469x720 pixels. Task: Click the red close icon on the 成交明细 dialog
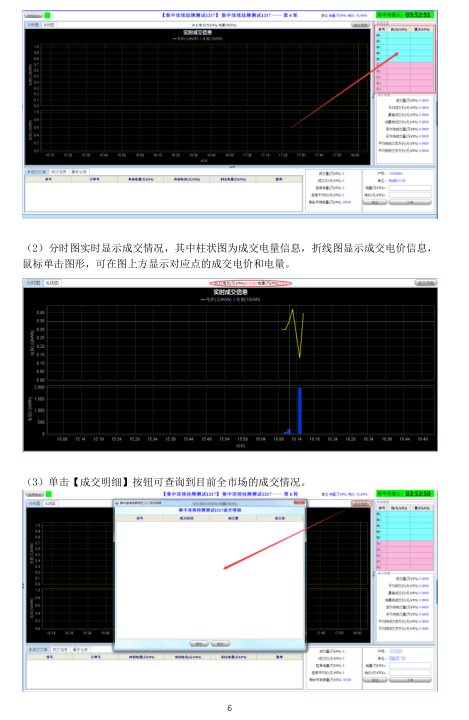coord(299,503)
